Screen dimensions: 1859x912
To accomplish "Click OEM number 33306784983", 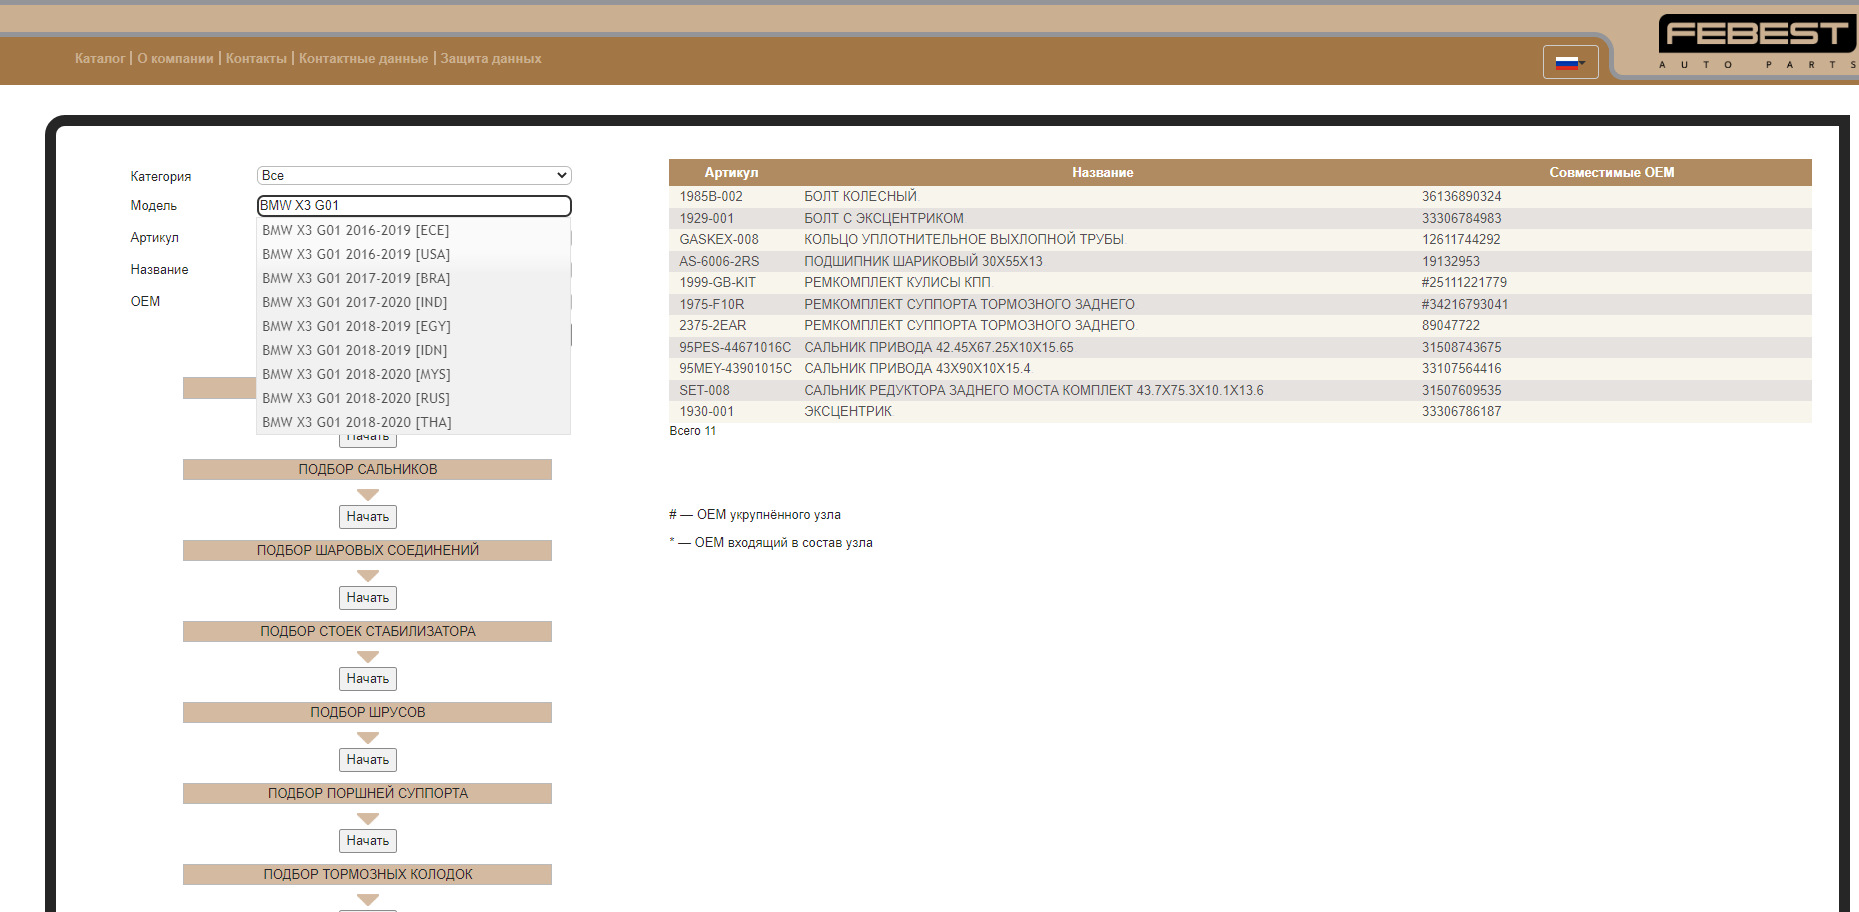I will [x=1461, y=219].
